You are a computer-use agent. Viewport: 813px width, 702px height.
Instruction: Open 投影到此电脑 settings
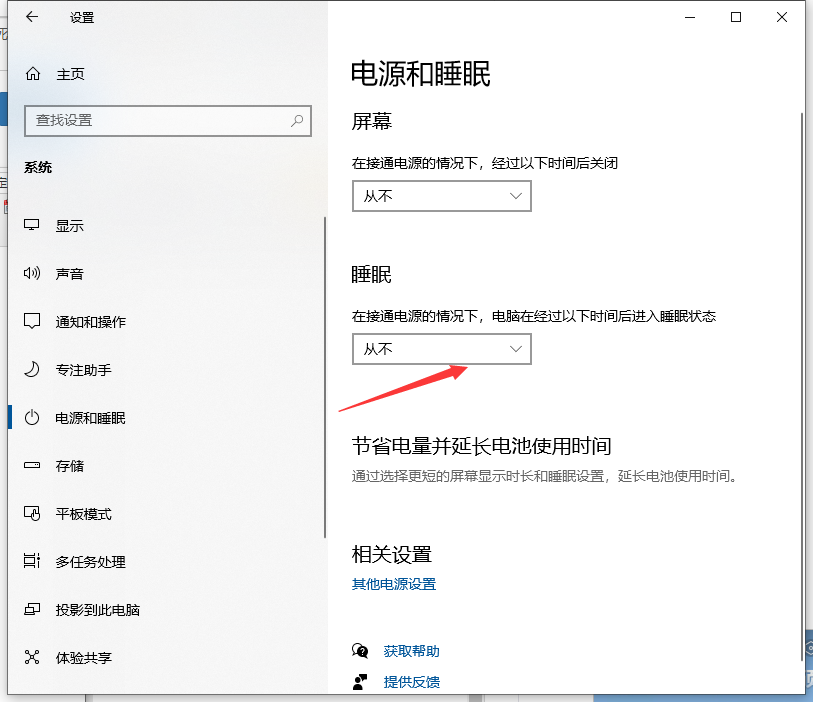pyautogui.click(x=97, y=610)
